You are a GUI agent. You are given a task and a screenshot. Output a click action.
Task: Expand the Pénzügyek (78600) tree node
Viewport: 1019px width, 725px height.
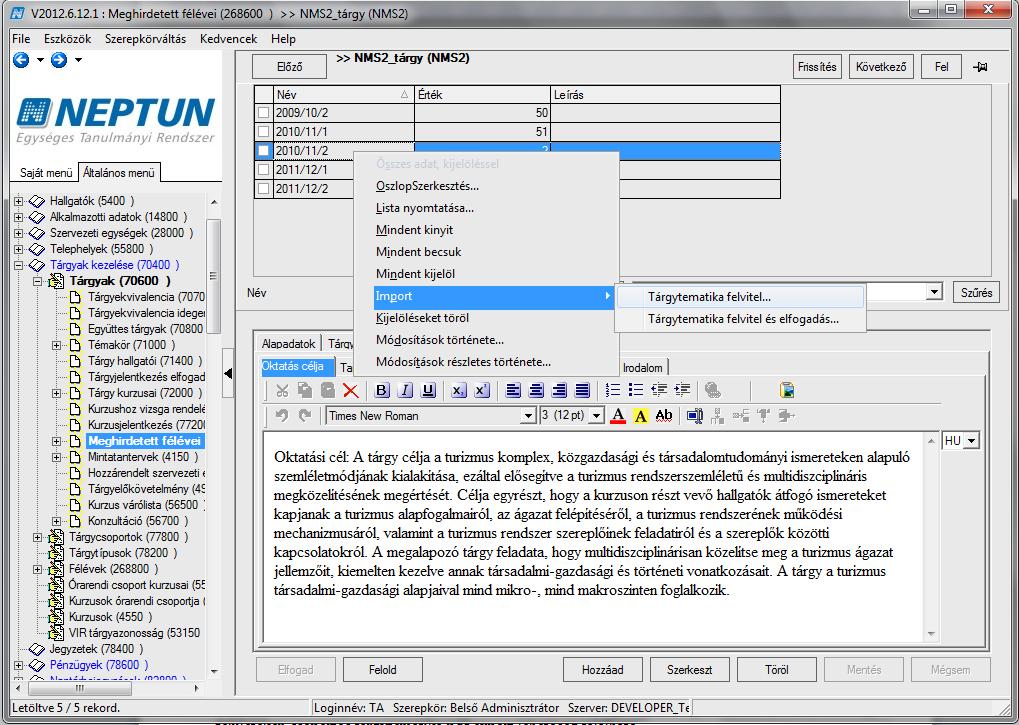19,665
